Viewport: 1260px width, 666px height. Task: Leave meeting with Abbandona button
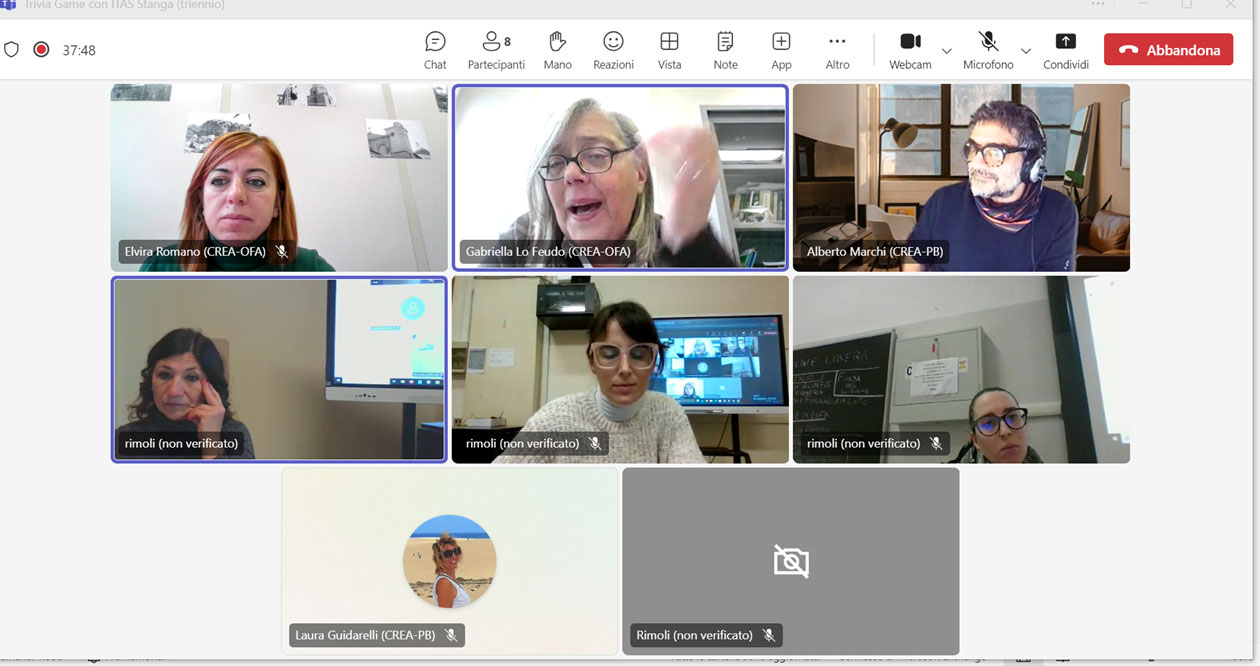click(x=1168, y=50)
